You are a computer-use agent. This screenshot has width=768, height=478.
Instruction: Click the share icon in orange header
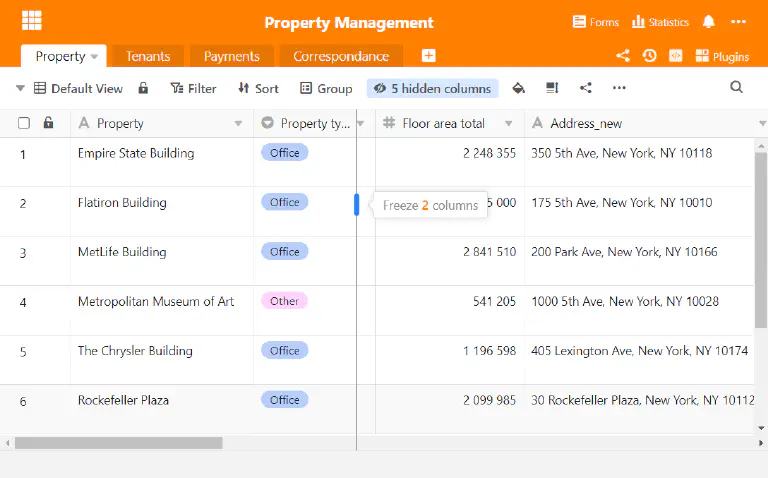point(623,56)
